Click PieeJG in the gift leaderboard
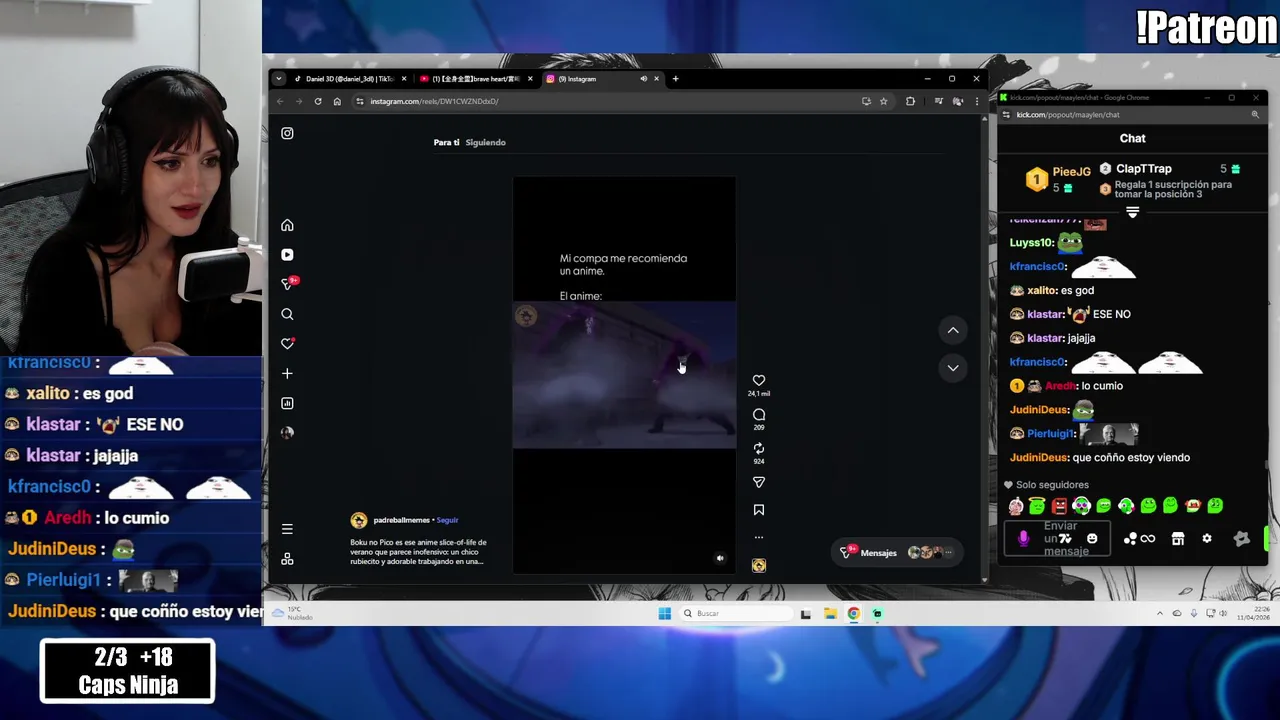 1071,172
